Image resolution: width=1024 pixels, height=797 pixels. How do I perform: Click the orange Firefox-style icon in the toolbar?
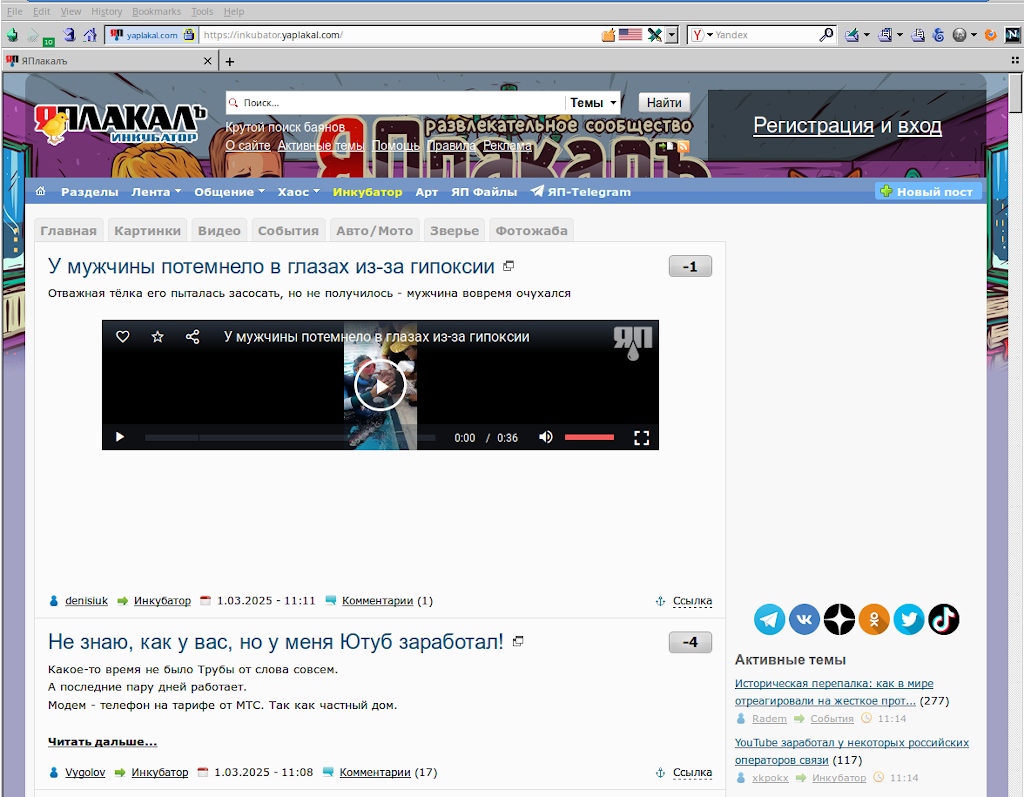tap(991, 35)
